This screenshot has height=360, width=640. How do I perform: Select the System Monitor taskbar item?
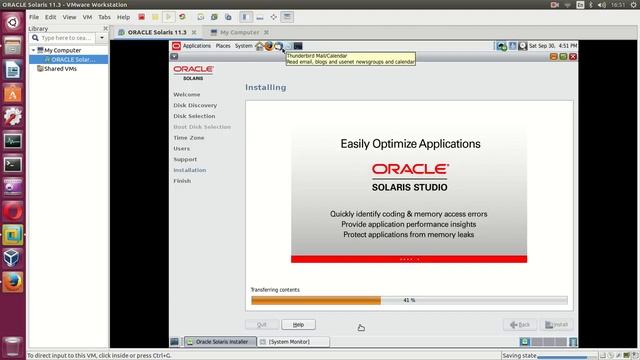[x=293, y=342]
